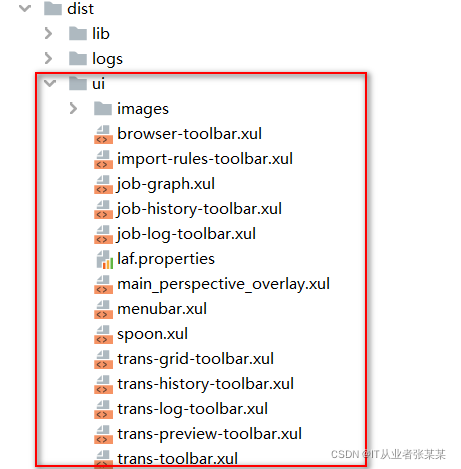
Task: Click the images folder icon
Action: [103, 109]
